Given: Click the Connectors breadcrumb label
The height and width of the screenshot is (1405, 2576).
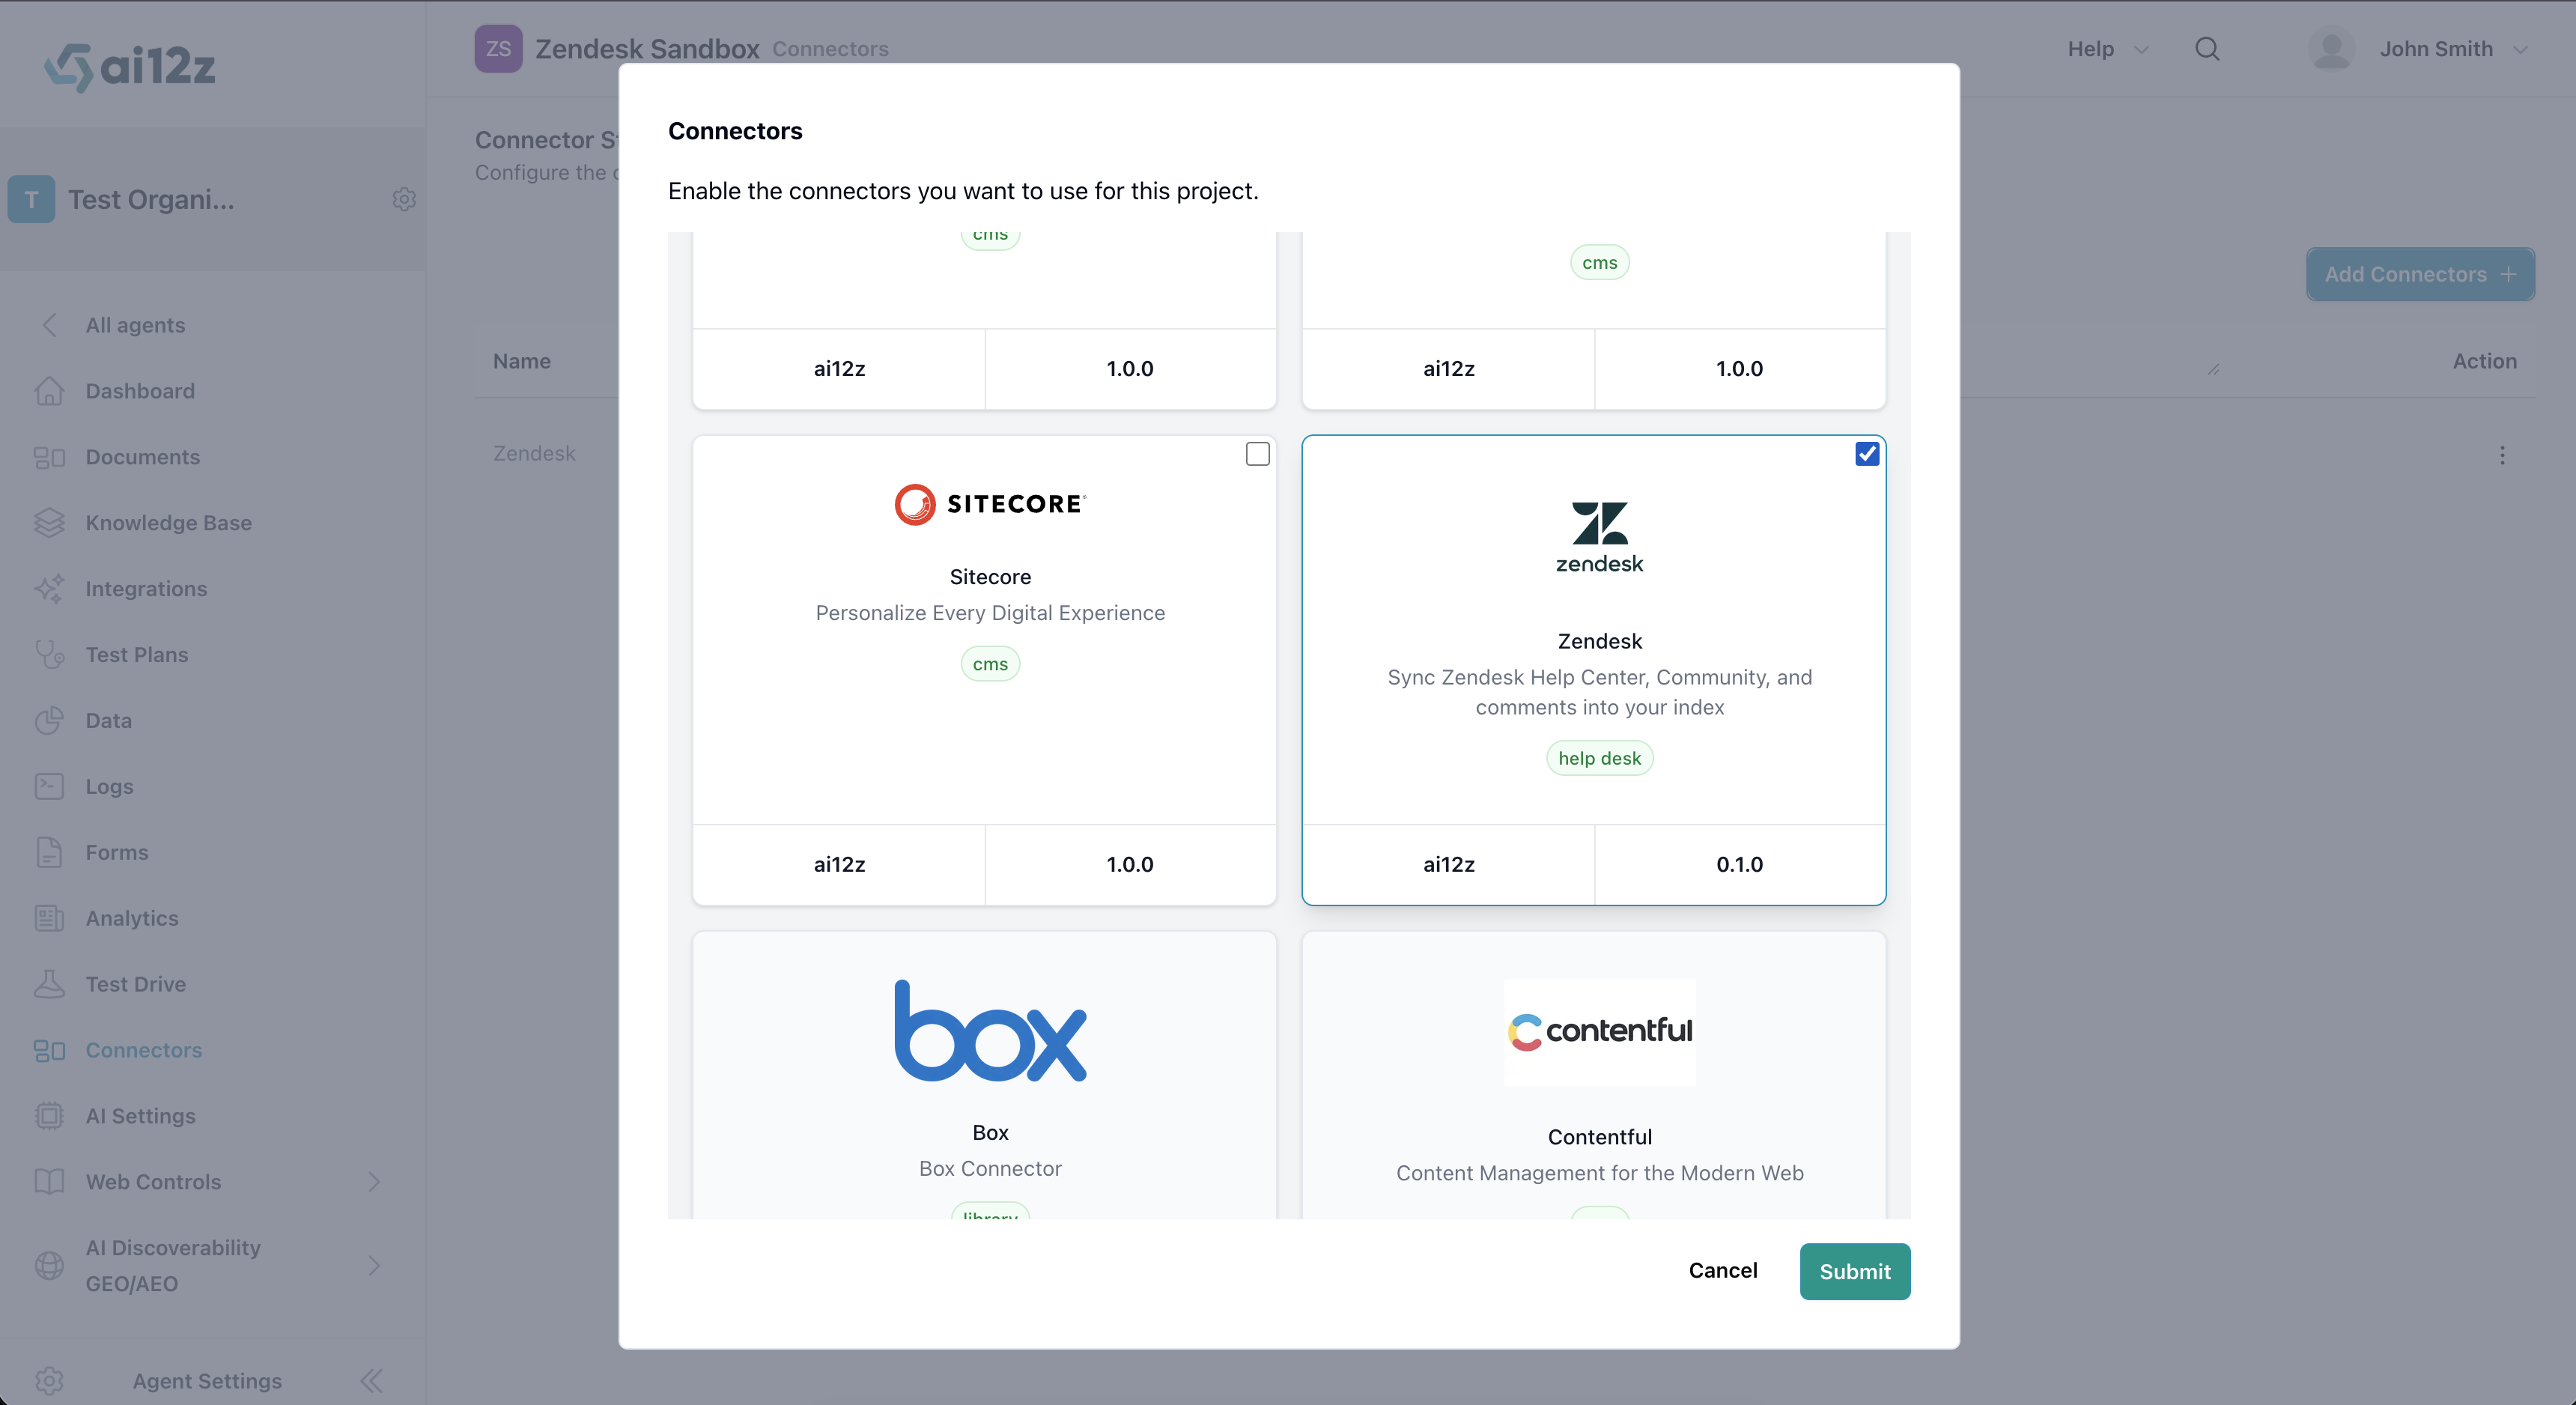Looking at the screenshot, I should (x=830, y=49).
